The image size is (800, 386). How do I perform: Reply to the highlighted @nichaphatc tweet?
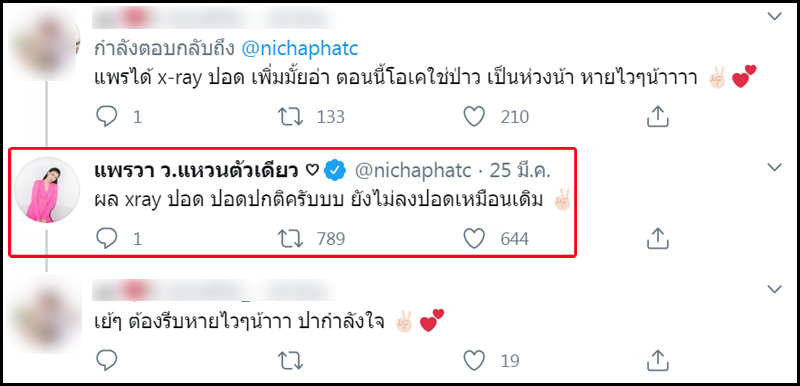click(x=107, y=239)
